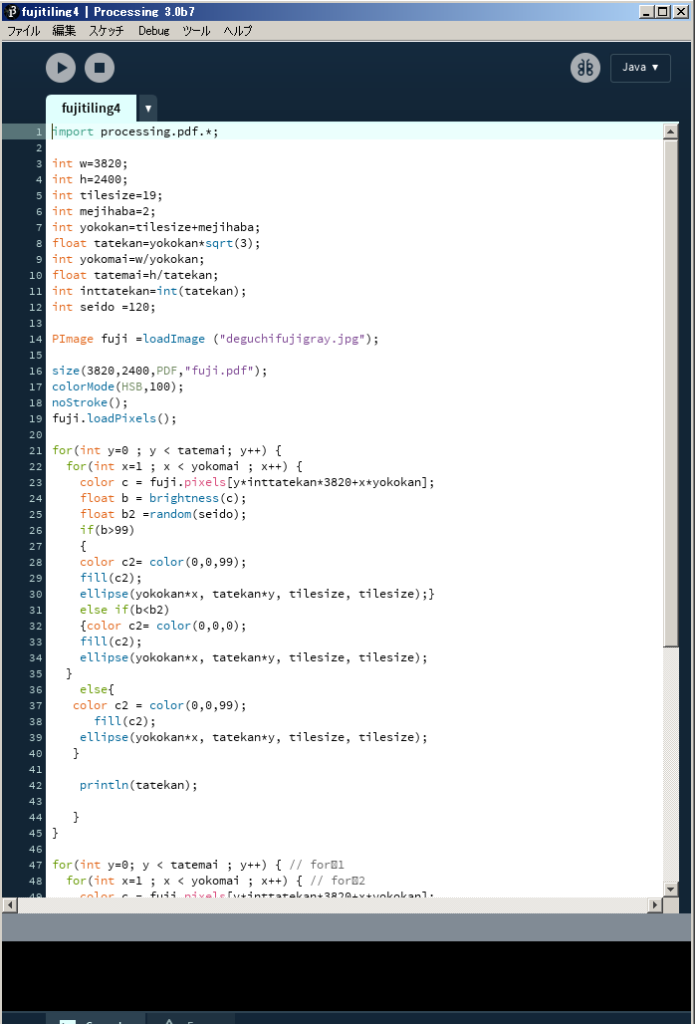Expand the arrow menu beside fujitiling4 tab

pos(148,108)
